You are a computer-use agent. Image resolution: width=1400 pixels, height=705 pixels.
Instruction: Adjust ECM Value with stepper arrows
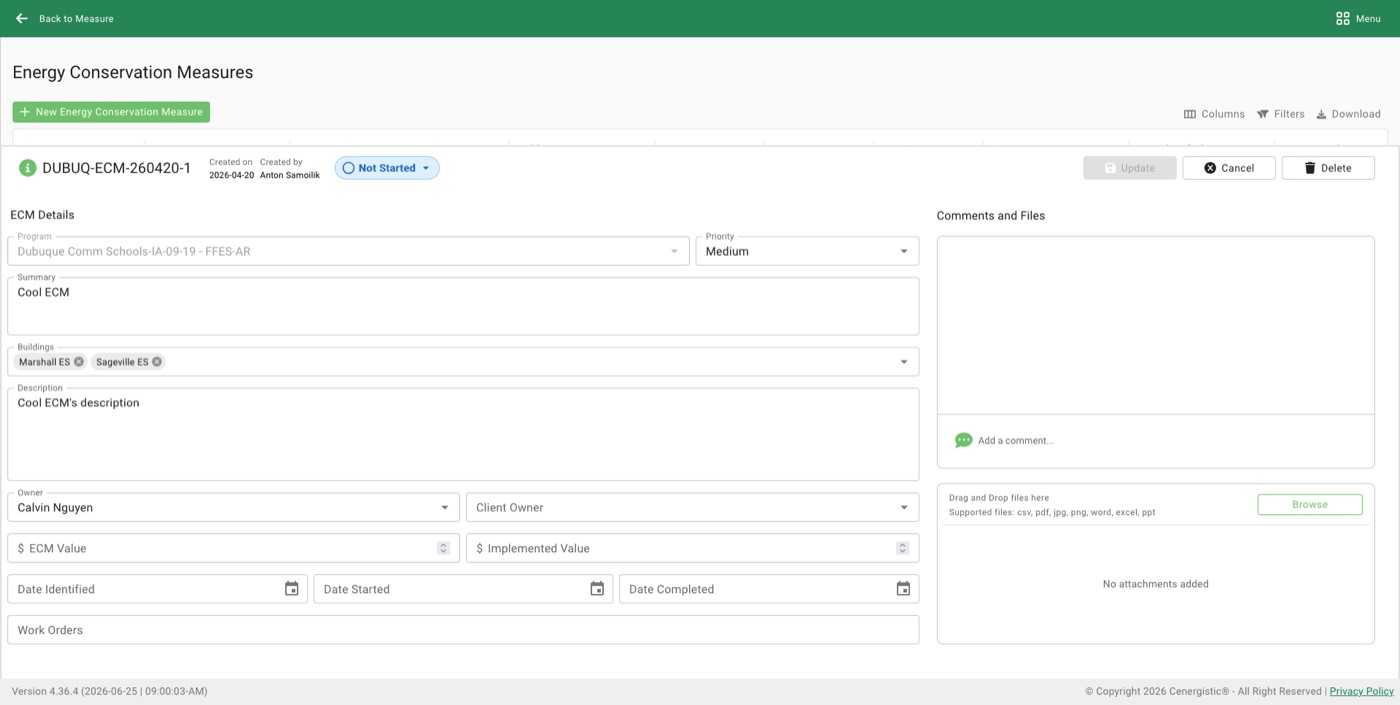pyautogui.click(x=443, y=548)
